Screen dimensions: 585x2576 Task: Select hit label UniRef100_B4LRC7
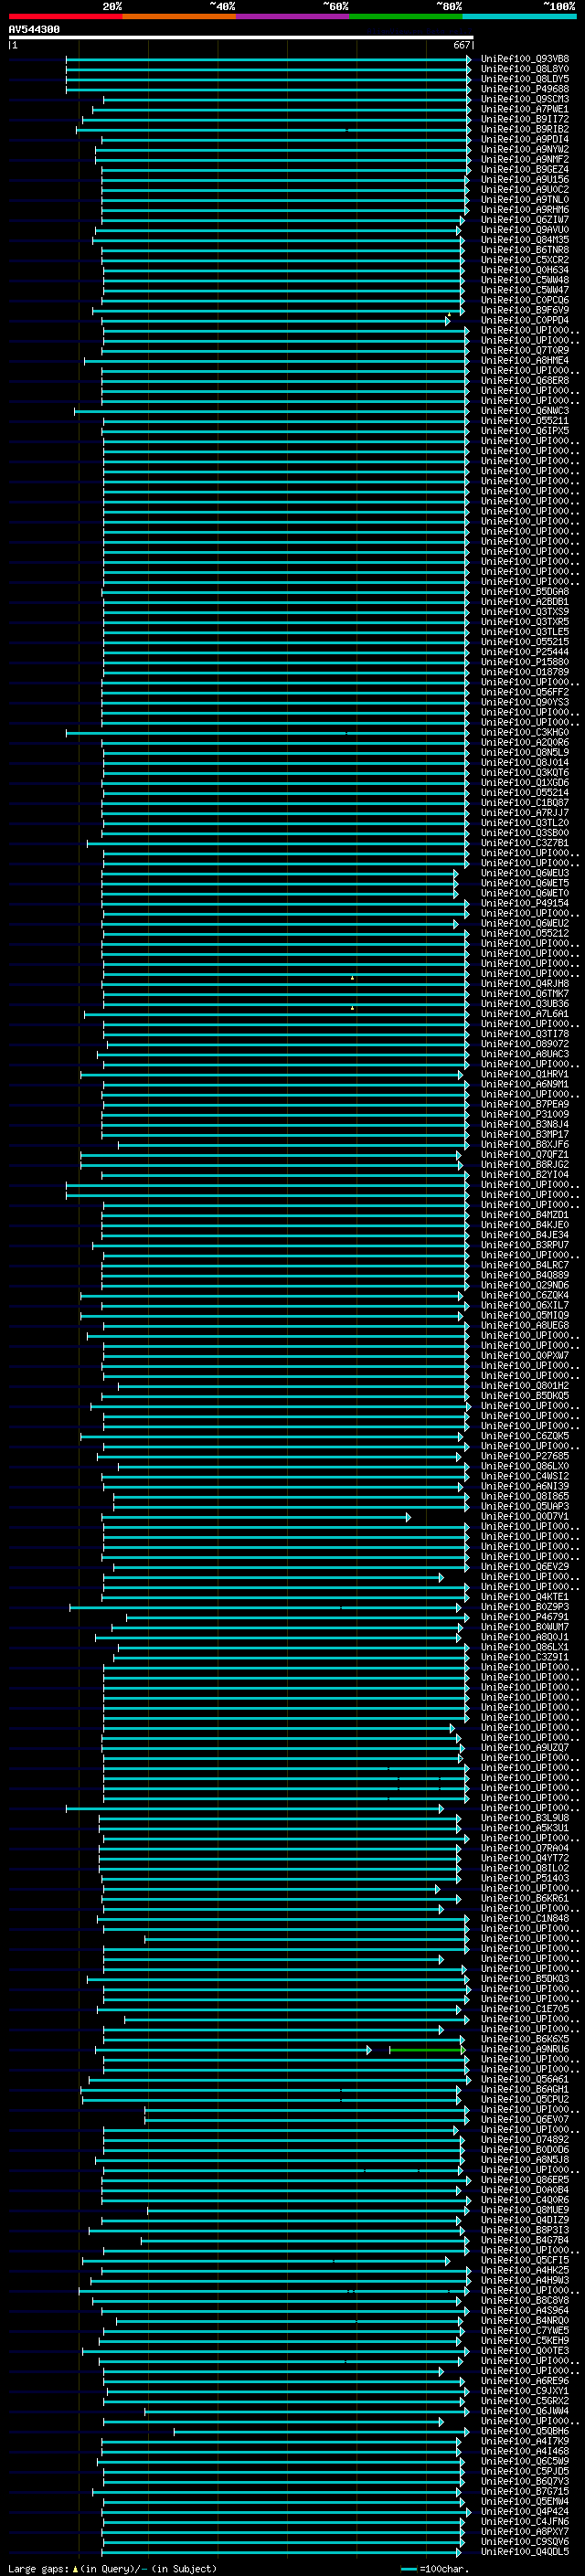pyautogui.click(x=525, y=1265)
